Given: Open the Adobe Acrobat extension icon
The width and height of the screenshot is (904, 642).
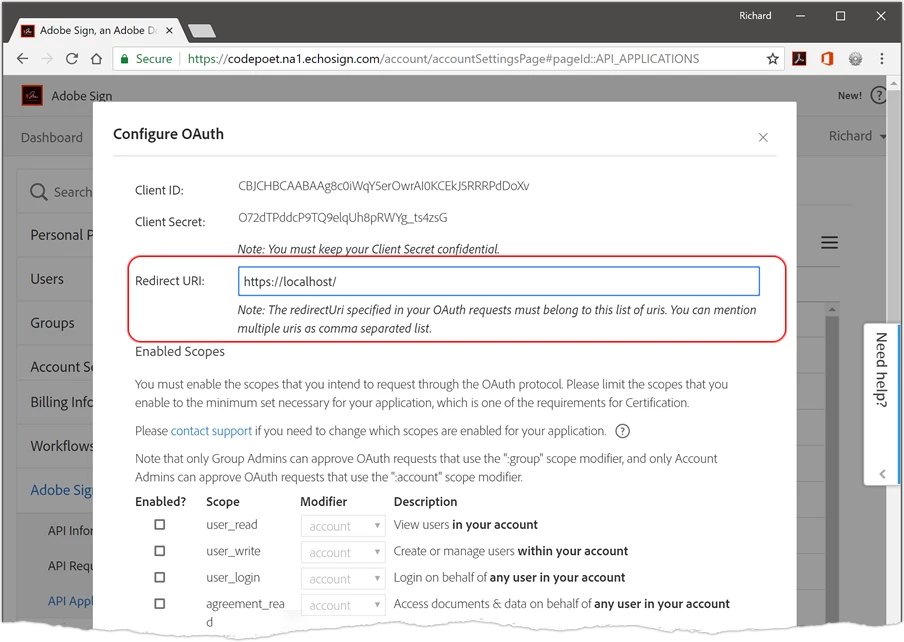Looking at the screenshot, I should pos(799,59).
